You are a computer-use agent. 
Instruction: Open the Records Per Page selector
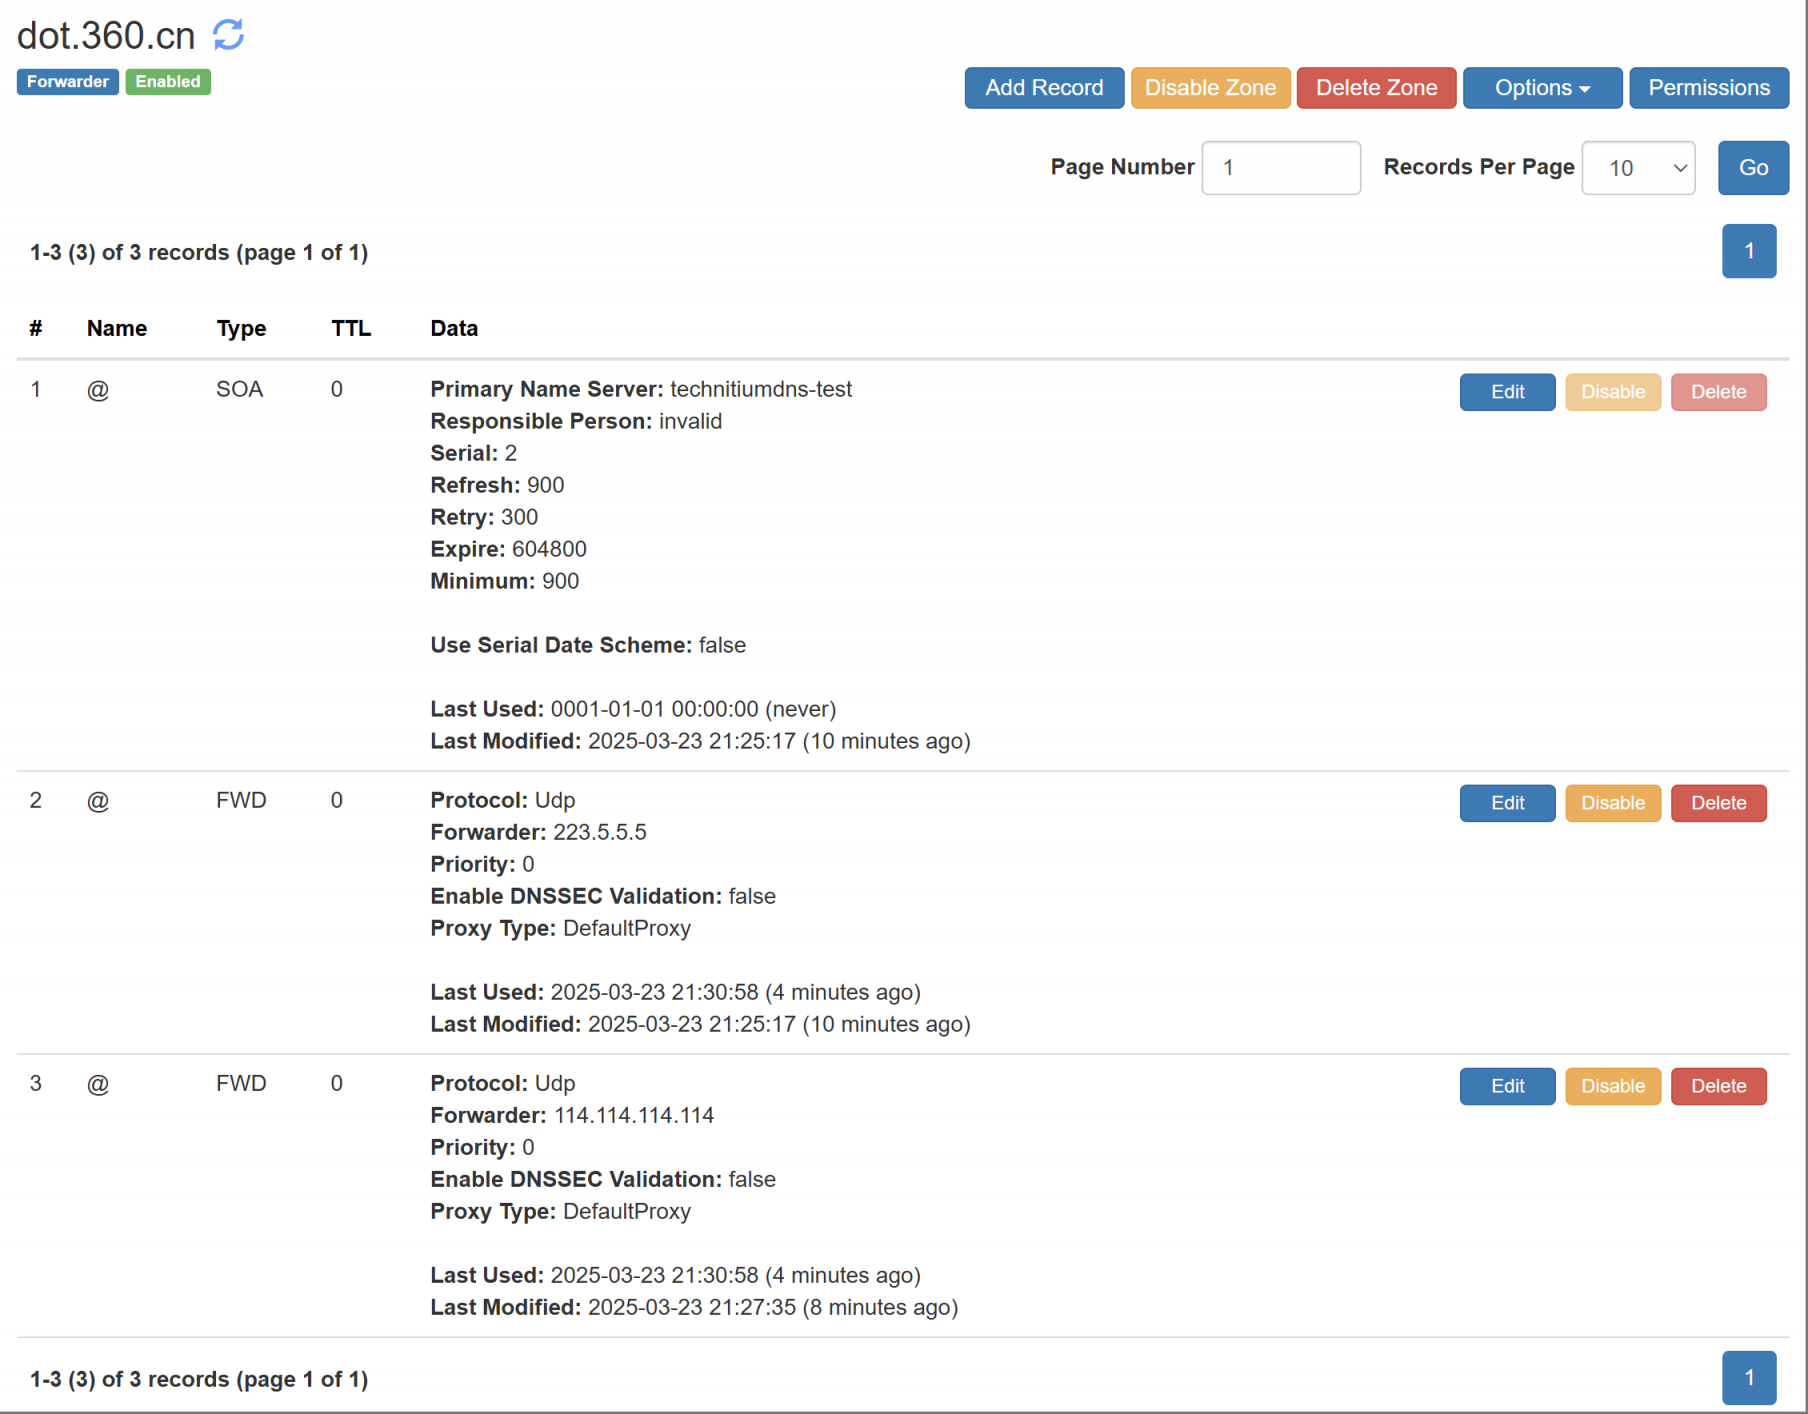1637,167
